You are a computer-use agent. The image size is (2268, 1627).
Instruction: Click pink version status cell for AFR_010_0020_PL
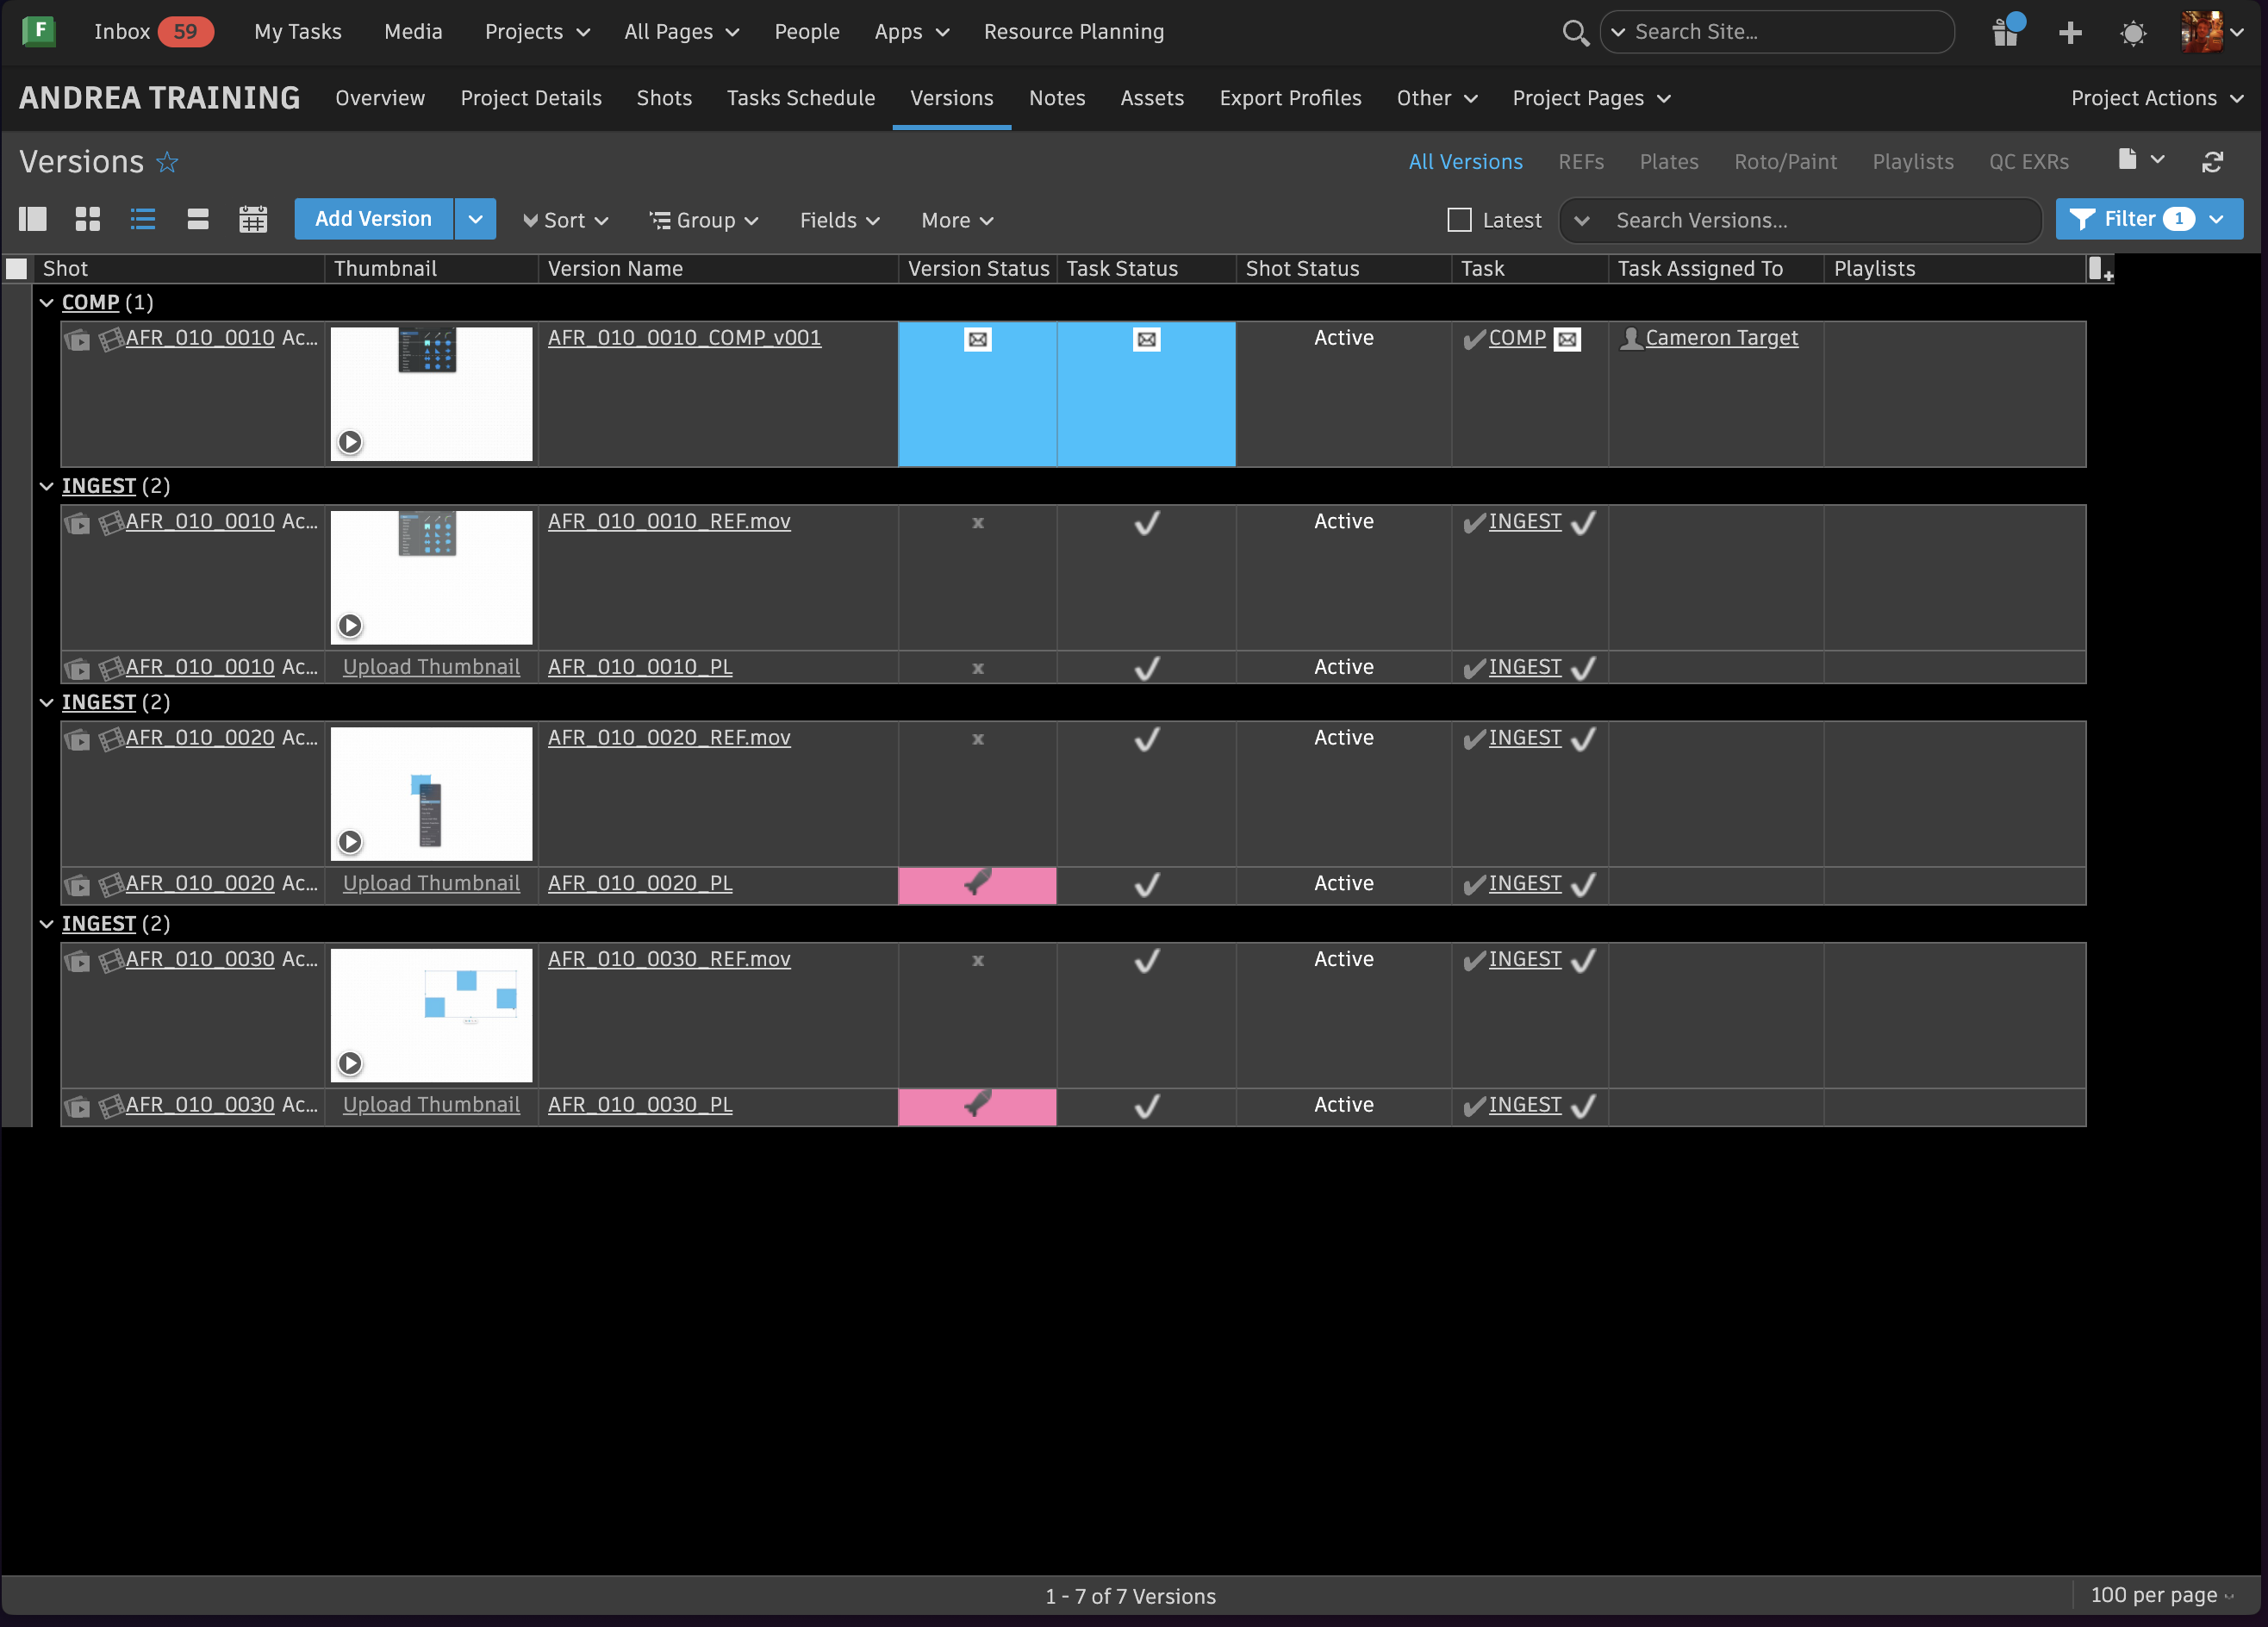tap(976, 884)
